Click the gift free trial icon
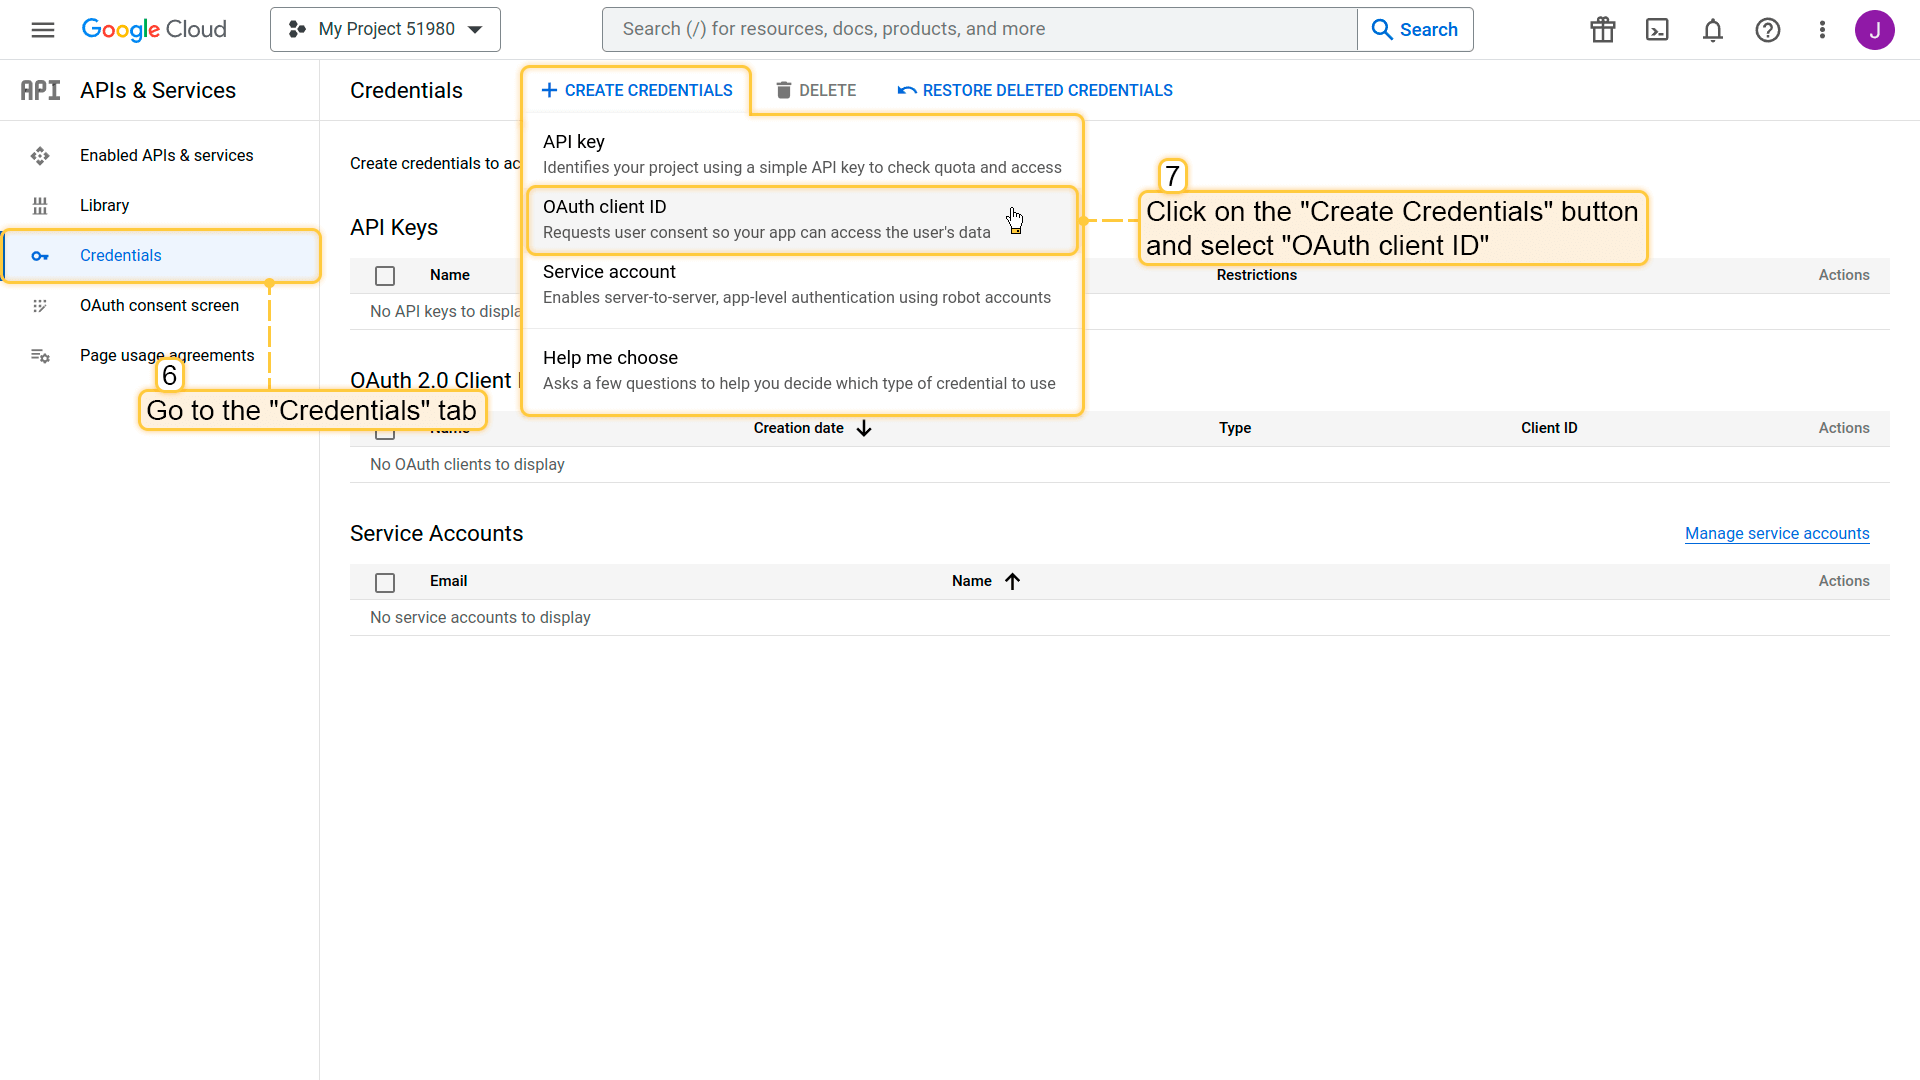The image size is (1920, 1080). (x=1603, y=30)
